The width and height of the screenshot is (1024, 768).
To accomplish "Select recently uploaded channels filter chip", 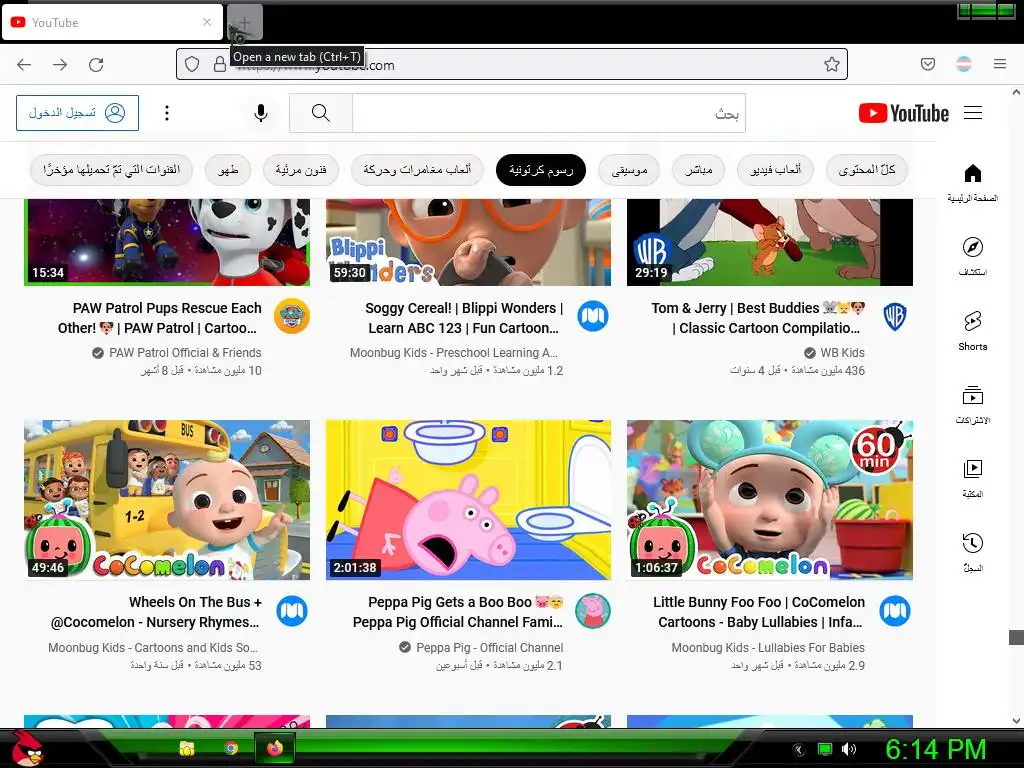I will [x=112, y=170].
